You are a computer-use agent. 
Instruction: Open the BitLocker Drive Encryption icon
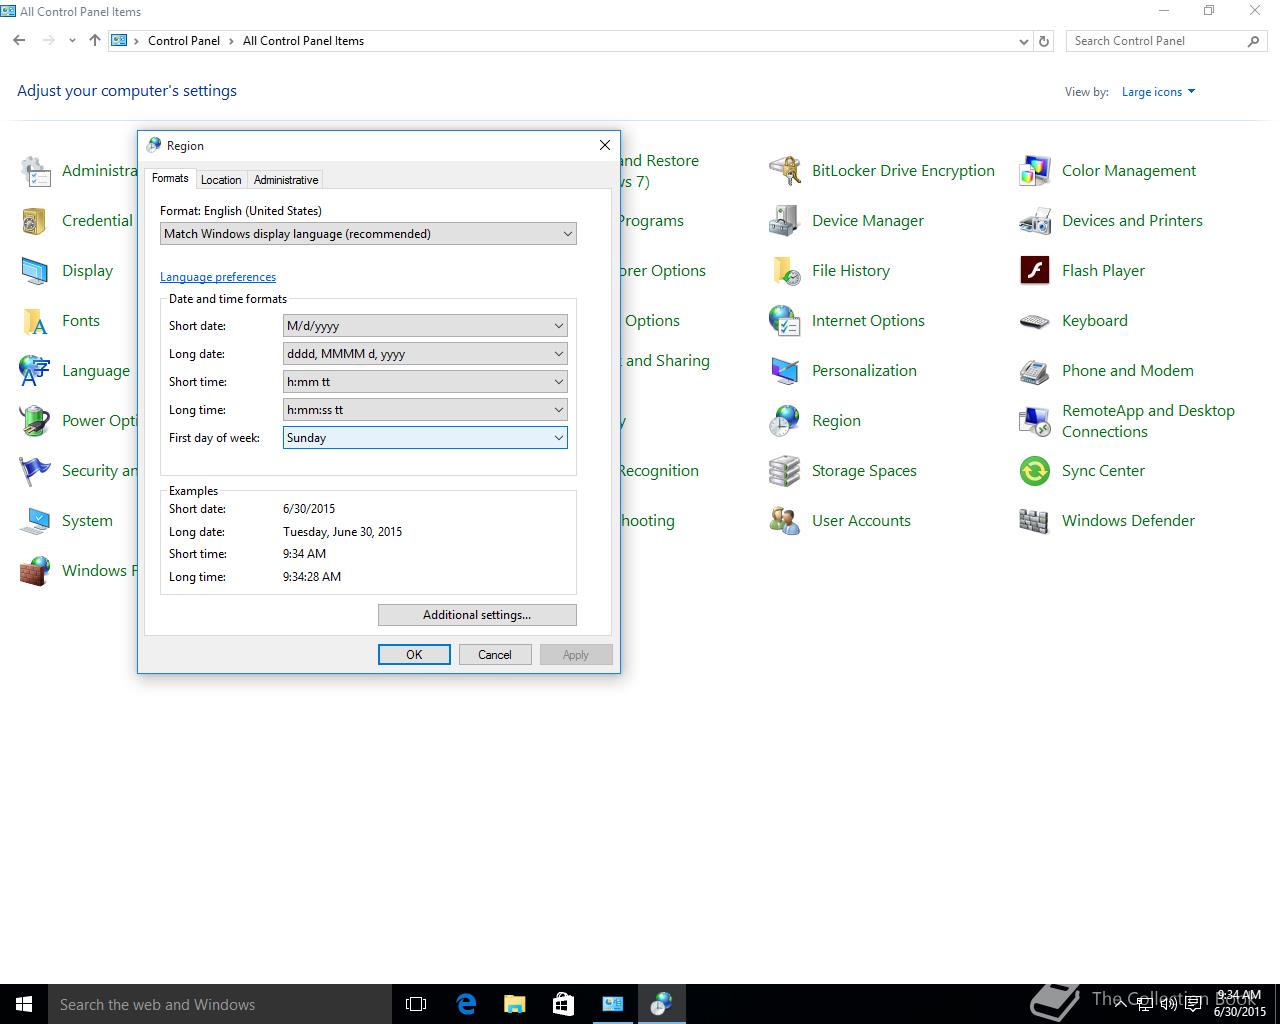point(784,171)
